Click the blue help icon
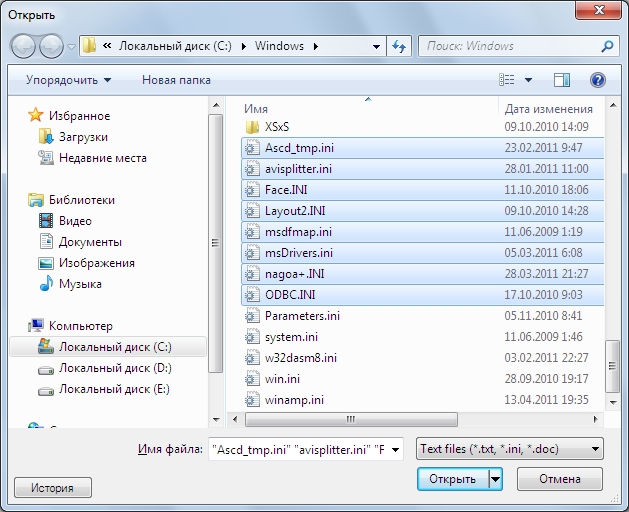629x512 pixels. tap(598, 80)
